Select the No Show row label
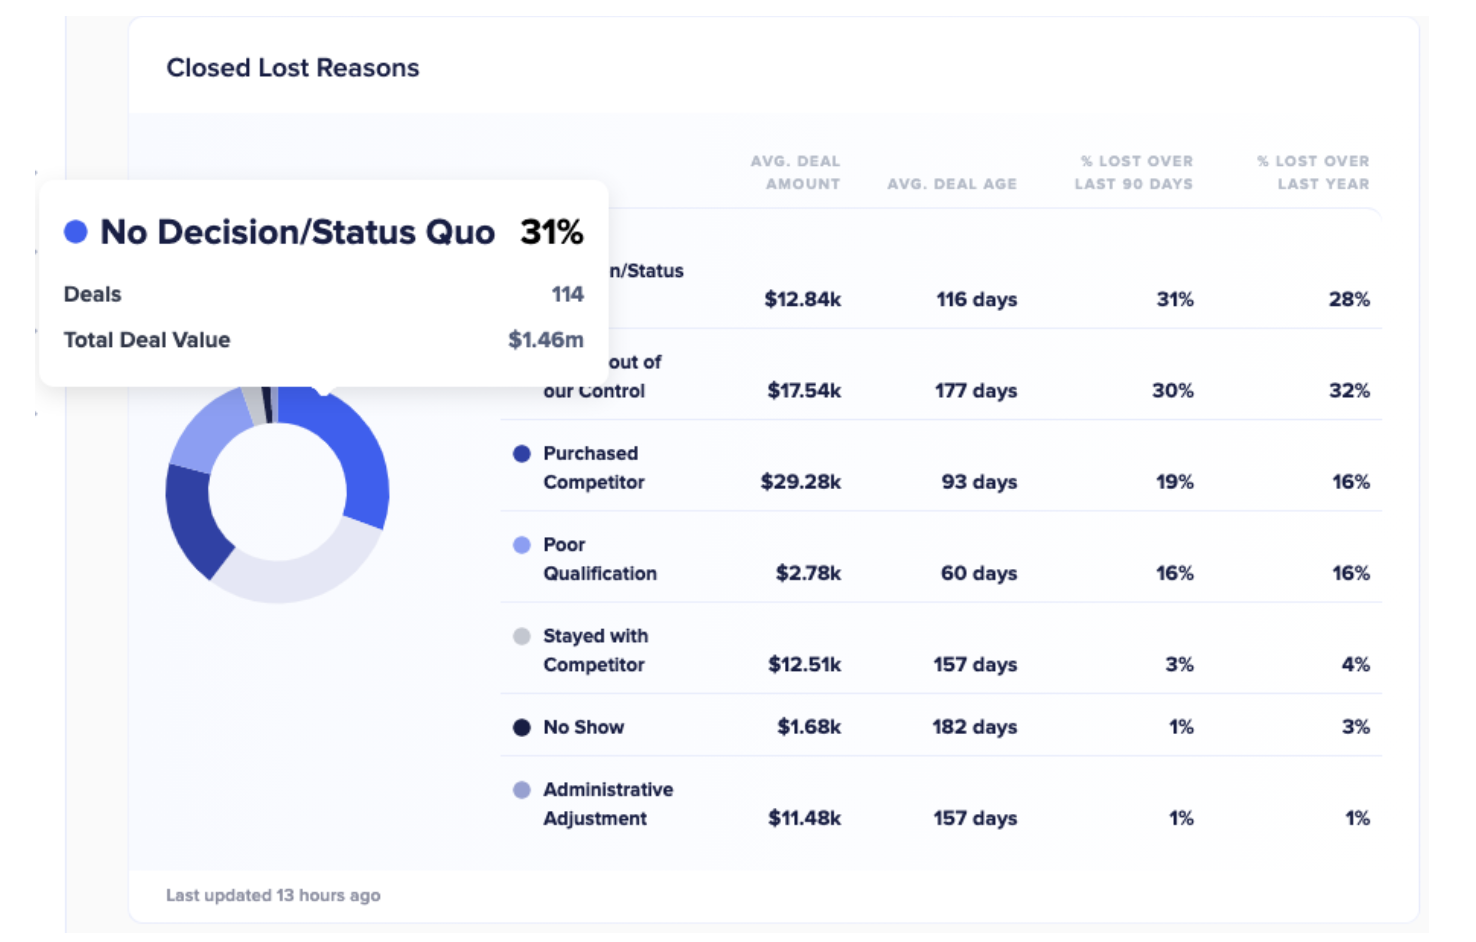The image size is (1476, 942). (x=583, y=727)
